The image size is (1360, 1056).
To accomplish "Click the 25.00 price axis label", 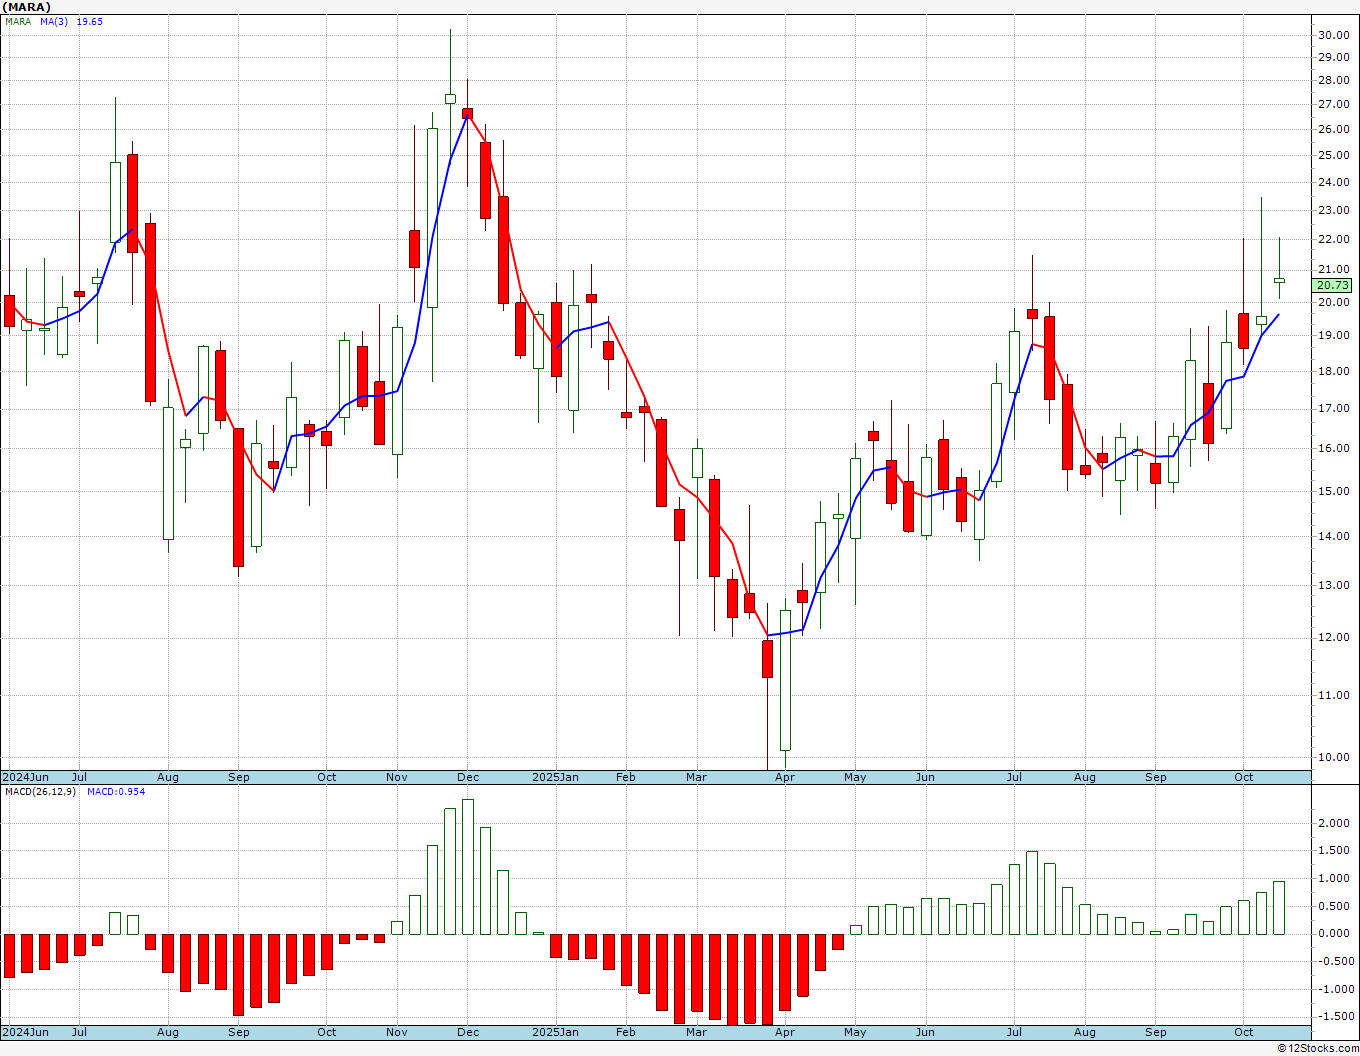I will click(1334, 156).
